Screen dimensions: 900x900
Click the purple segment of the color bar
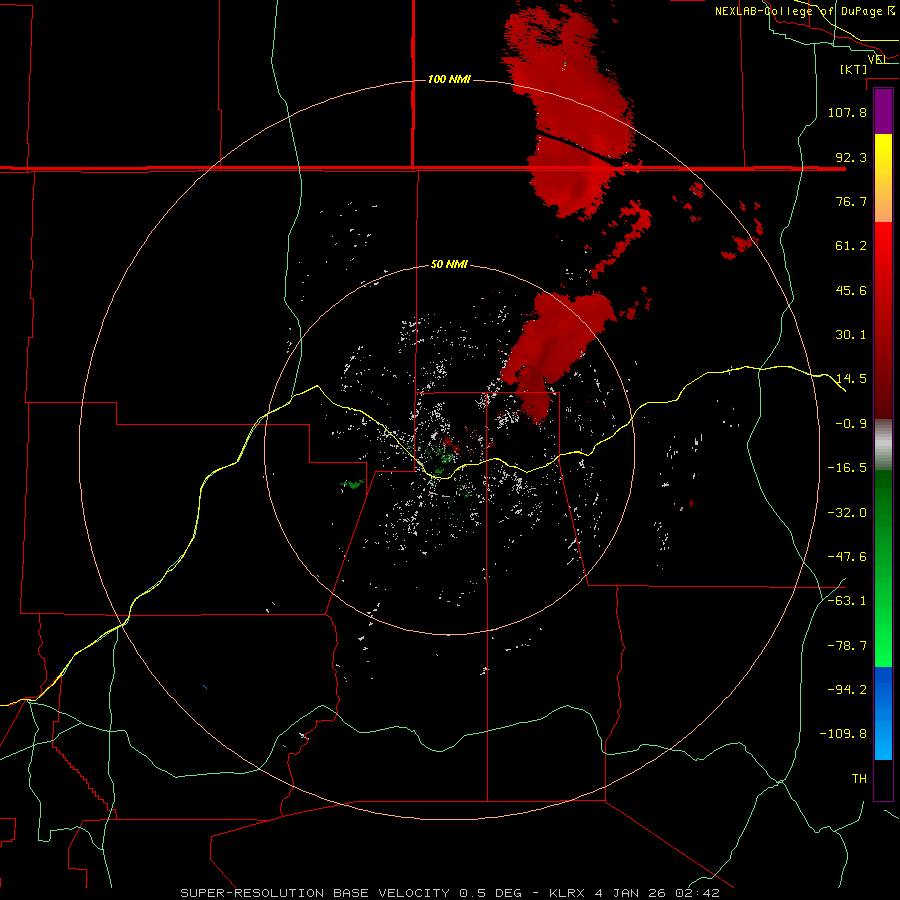pos(883,111)
